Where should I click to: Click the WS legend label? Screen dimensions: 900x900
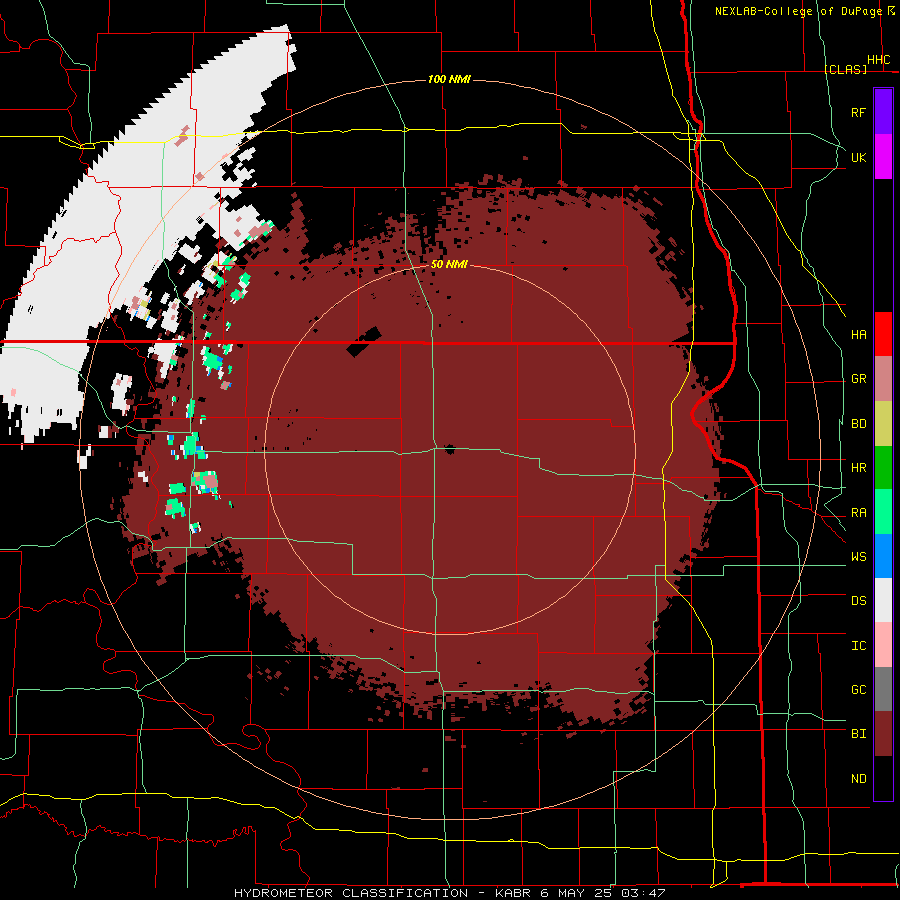(858, 557)
